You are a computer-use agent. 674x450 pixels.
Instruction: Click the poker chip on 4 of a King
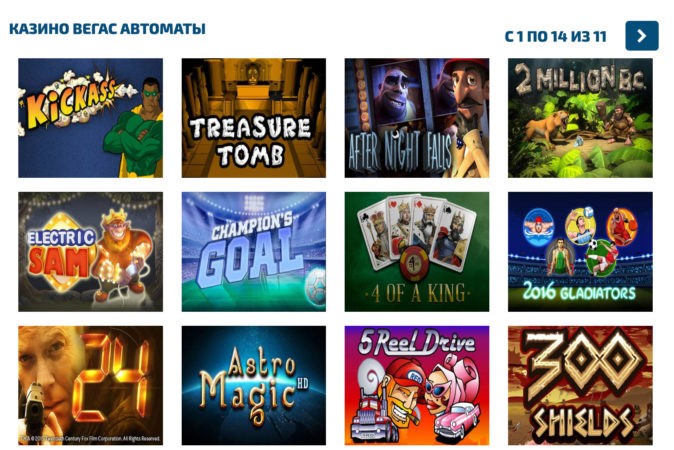click(414, 264)
